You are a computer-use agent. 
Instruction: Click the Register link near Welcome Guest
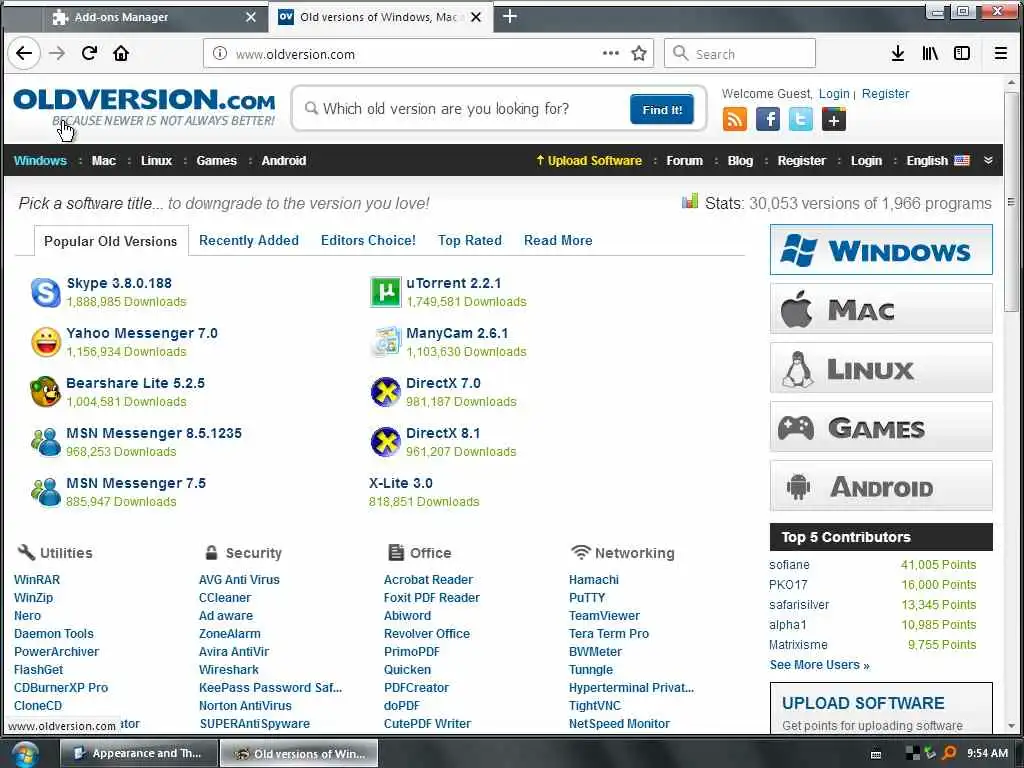click(885, 93)
